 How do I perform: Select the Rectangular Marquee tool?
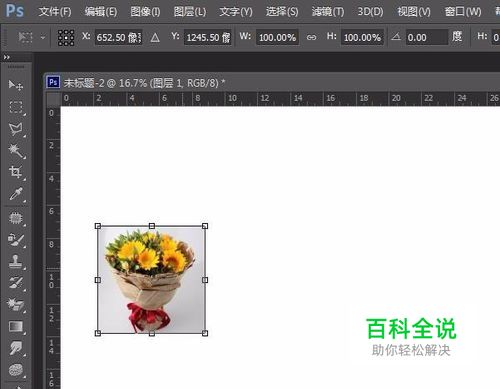pyautogui.click(x=16, y=107)
